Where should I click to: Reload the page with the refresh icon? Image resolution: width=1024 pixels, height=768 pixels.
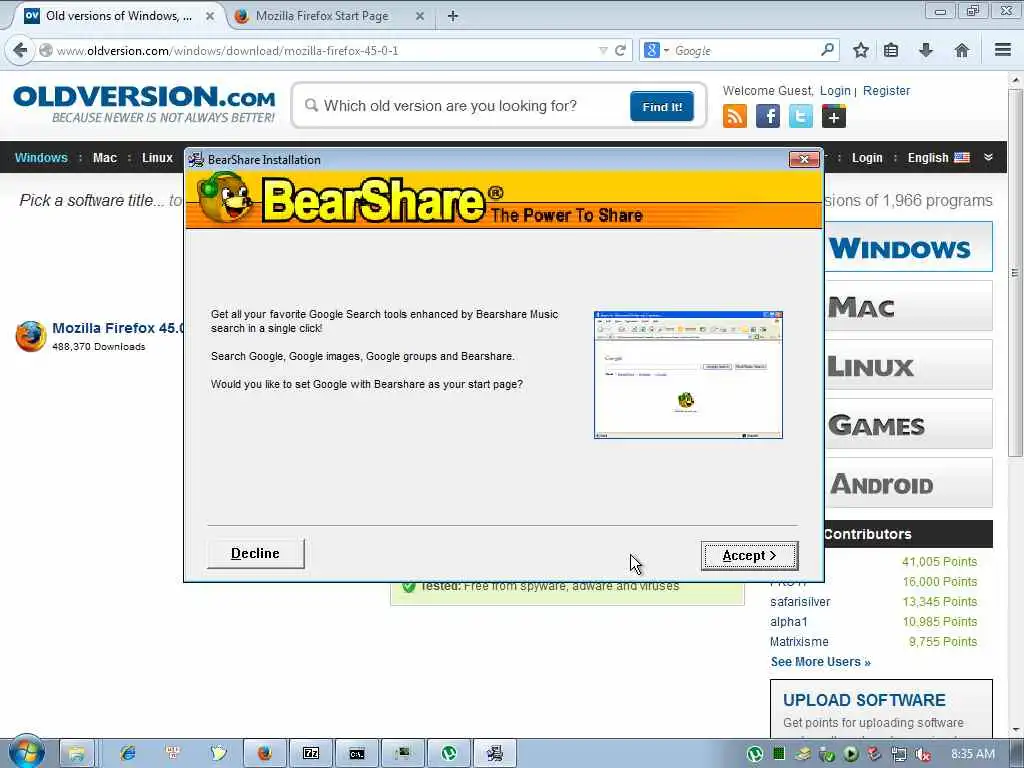tap(620, 50)
